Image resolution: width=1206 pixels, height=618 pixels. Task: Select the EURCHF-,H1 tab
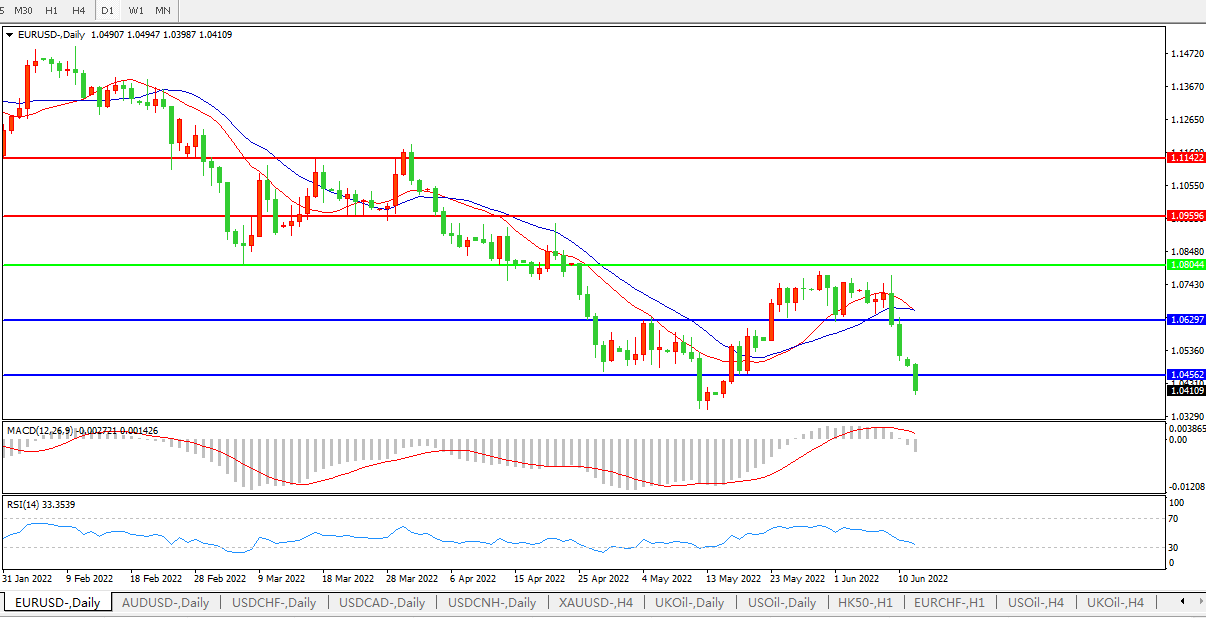949,602
